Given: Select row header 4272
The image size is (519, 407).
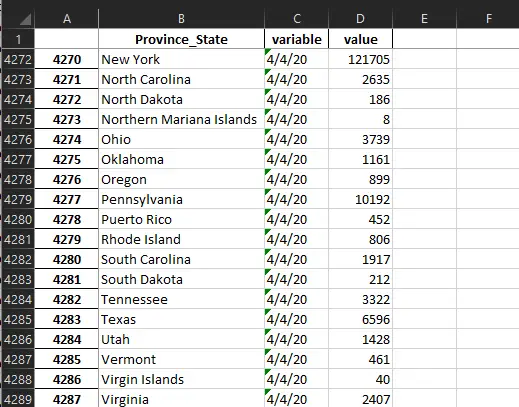Looking at the screenshot, I should pyautogui.click(x=18, y=59).
